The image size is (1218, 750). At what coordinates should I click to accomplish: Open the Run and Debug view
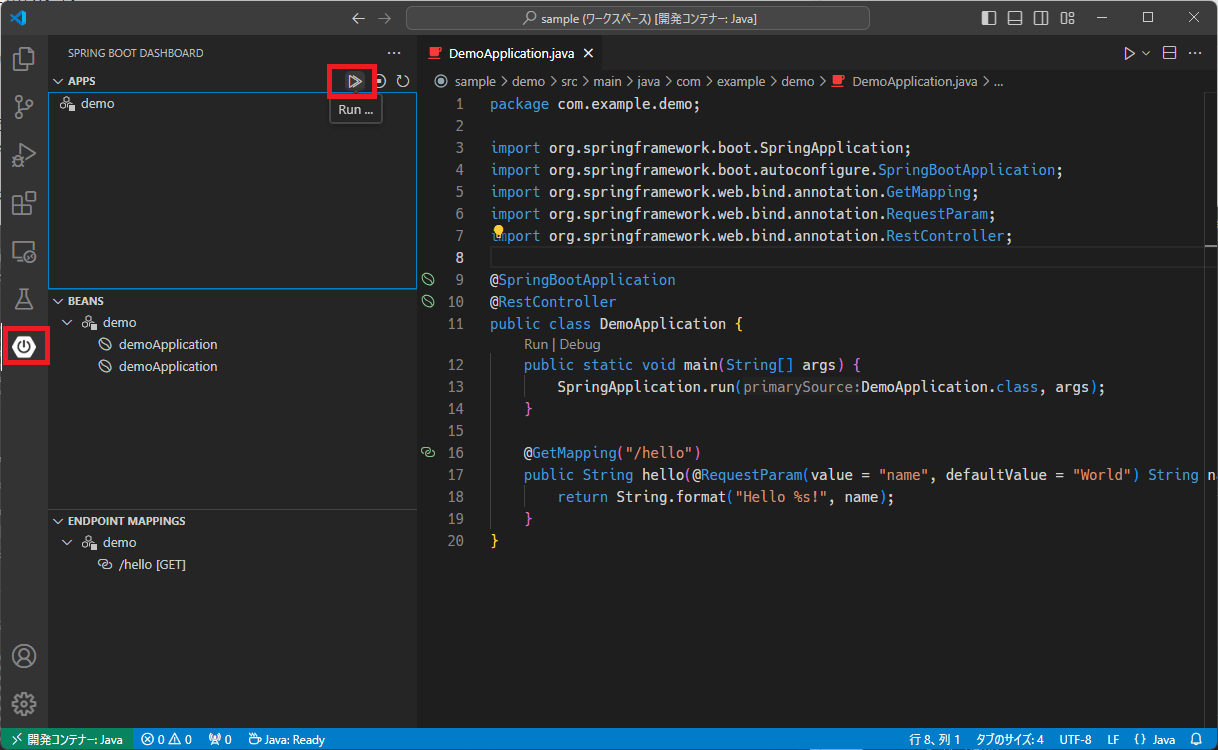[24, 155]
